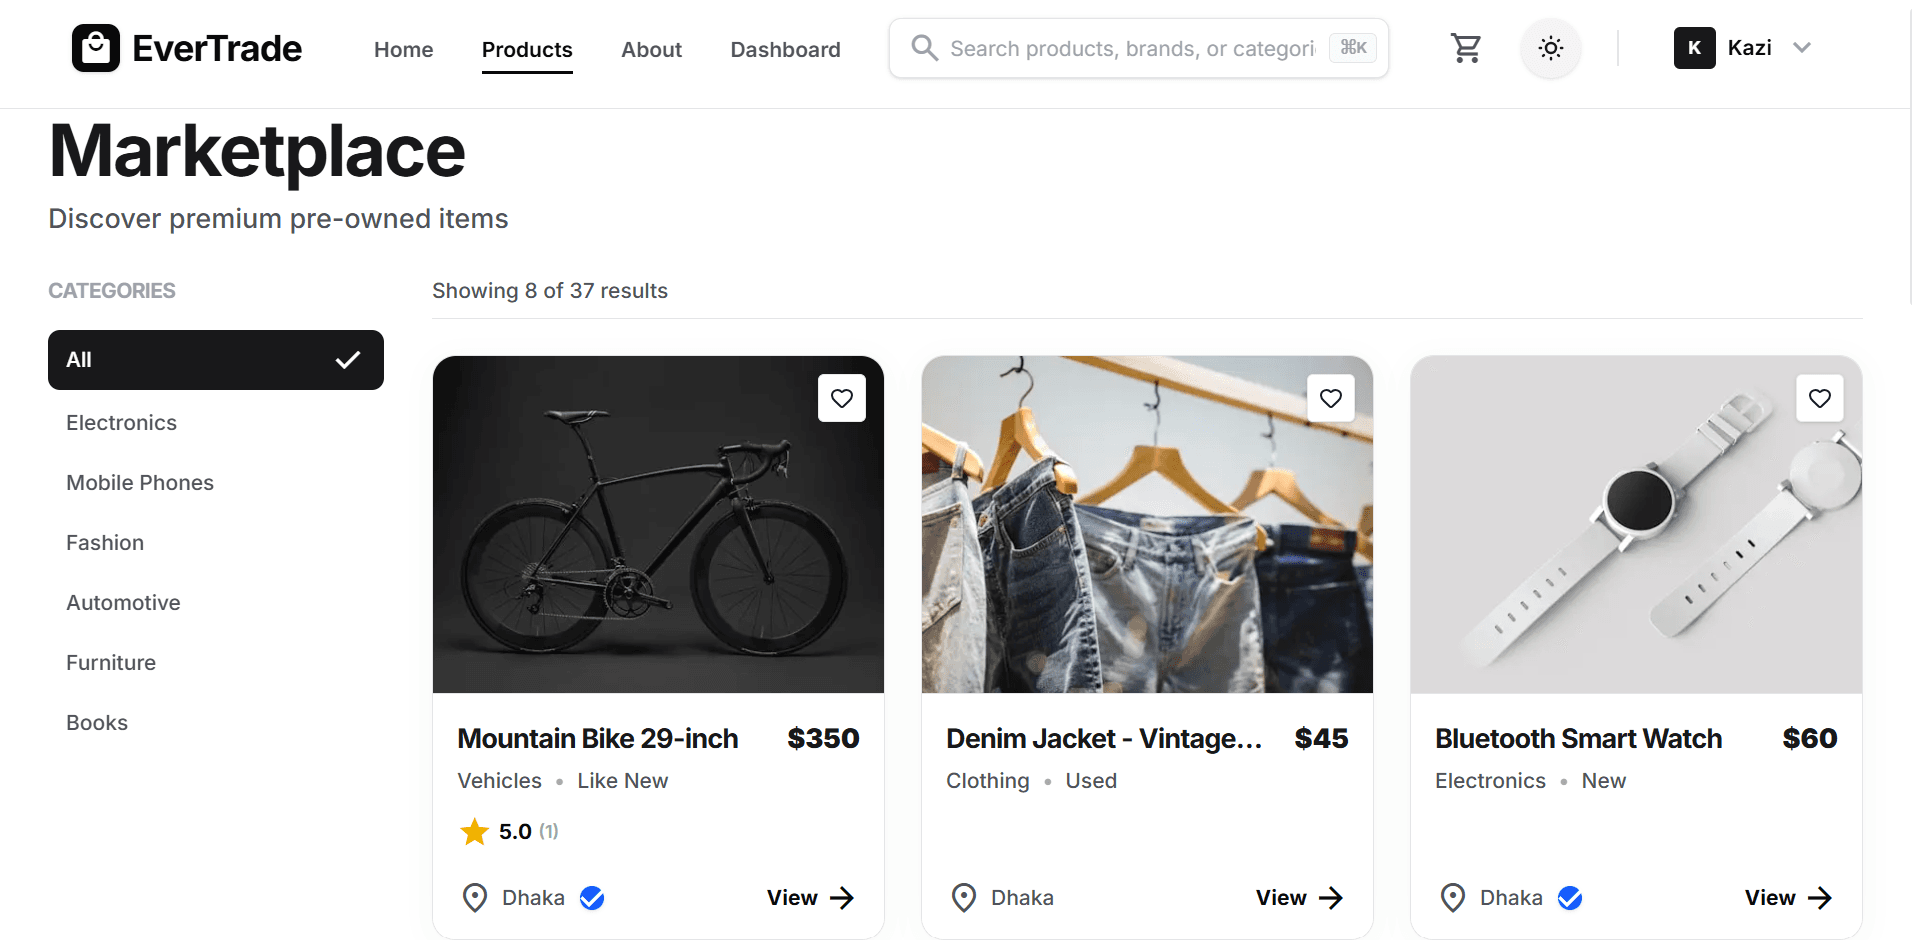
Task: Toggle the light/dark theme sun button
Action: click(x=1551, y=48)
